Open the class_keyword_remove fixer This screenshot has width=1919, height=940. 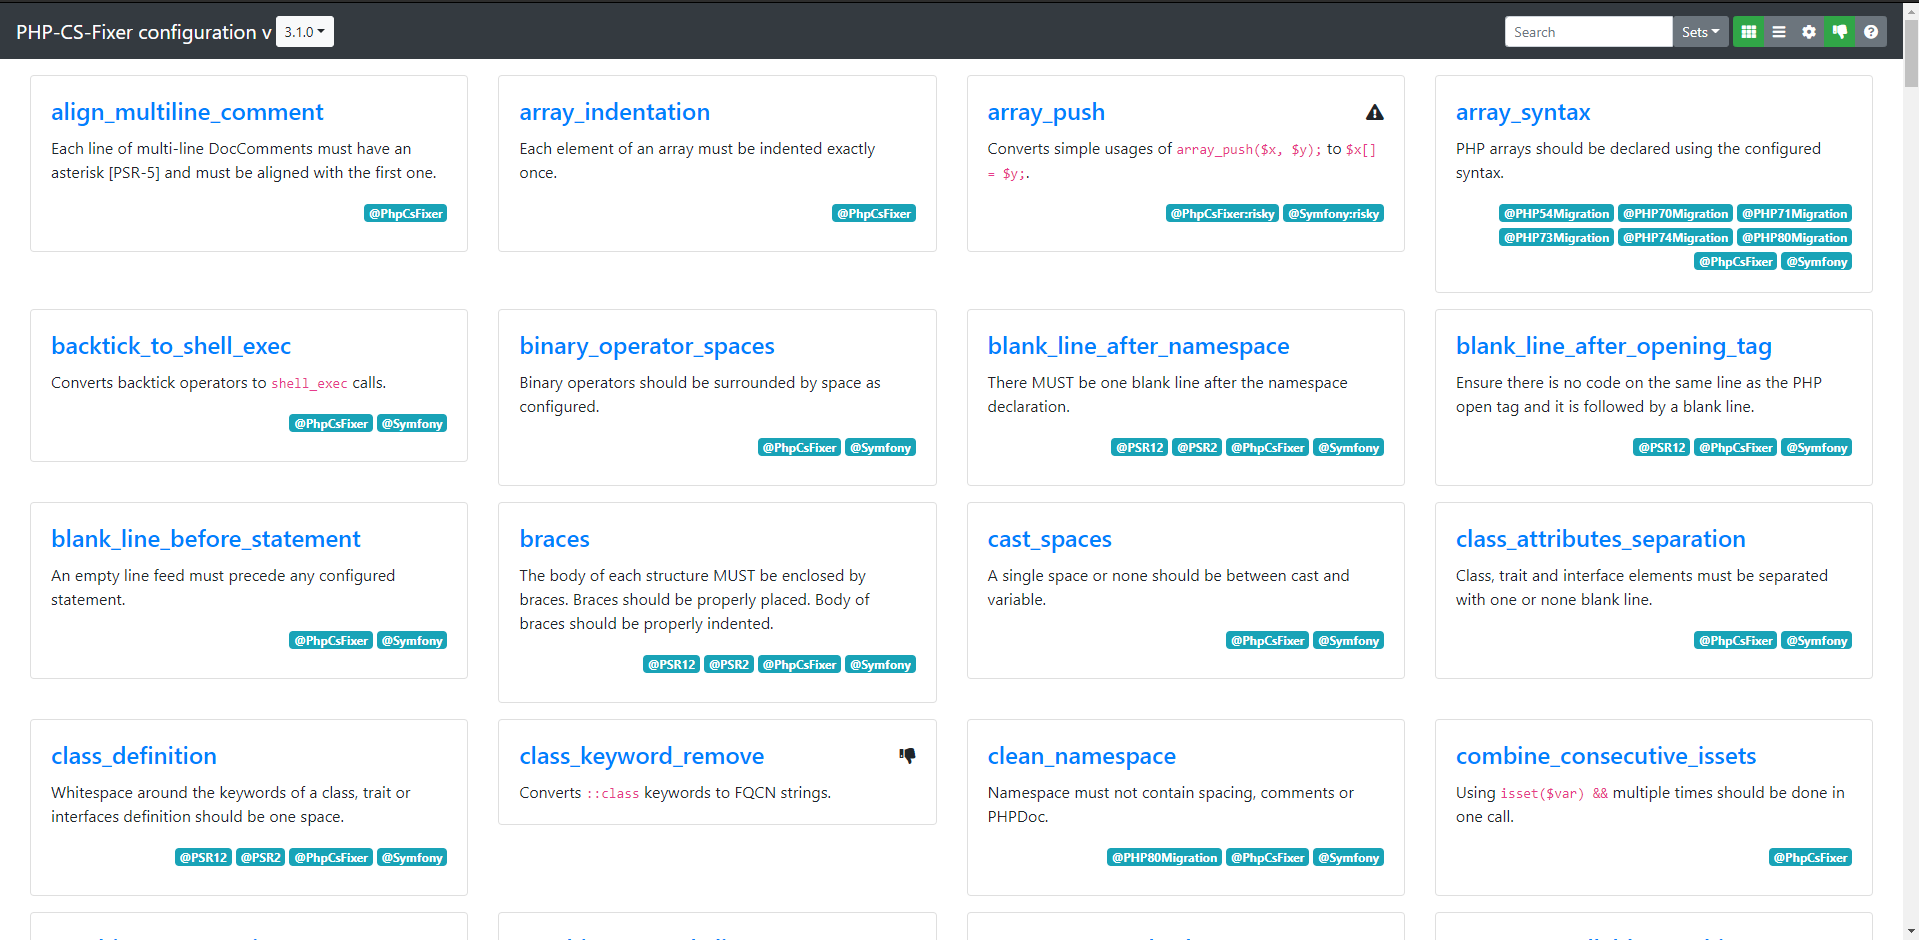click(641, 756)
